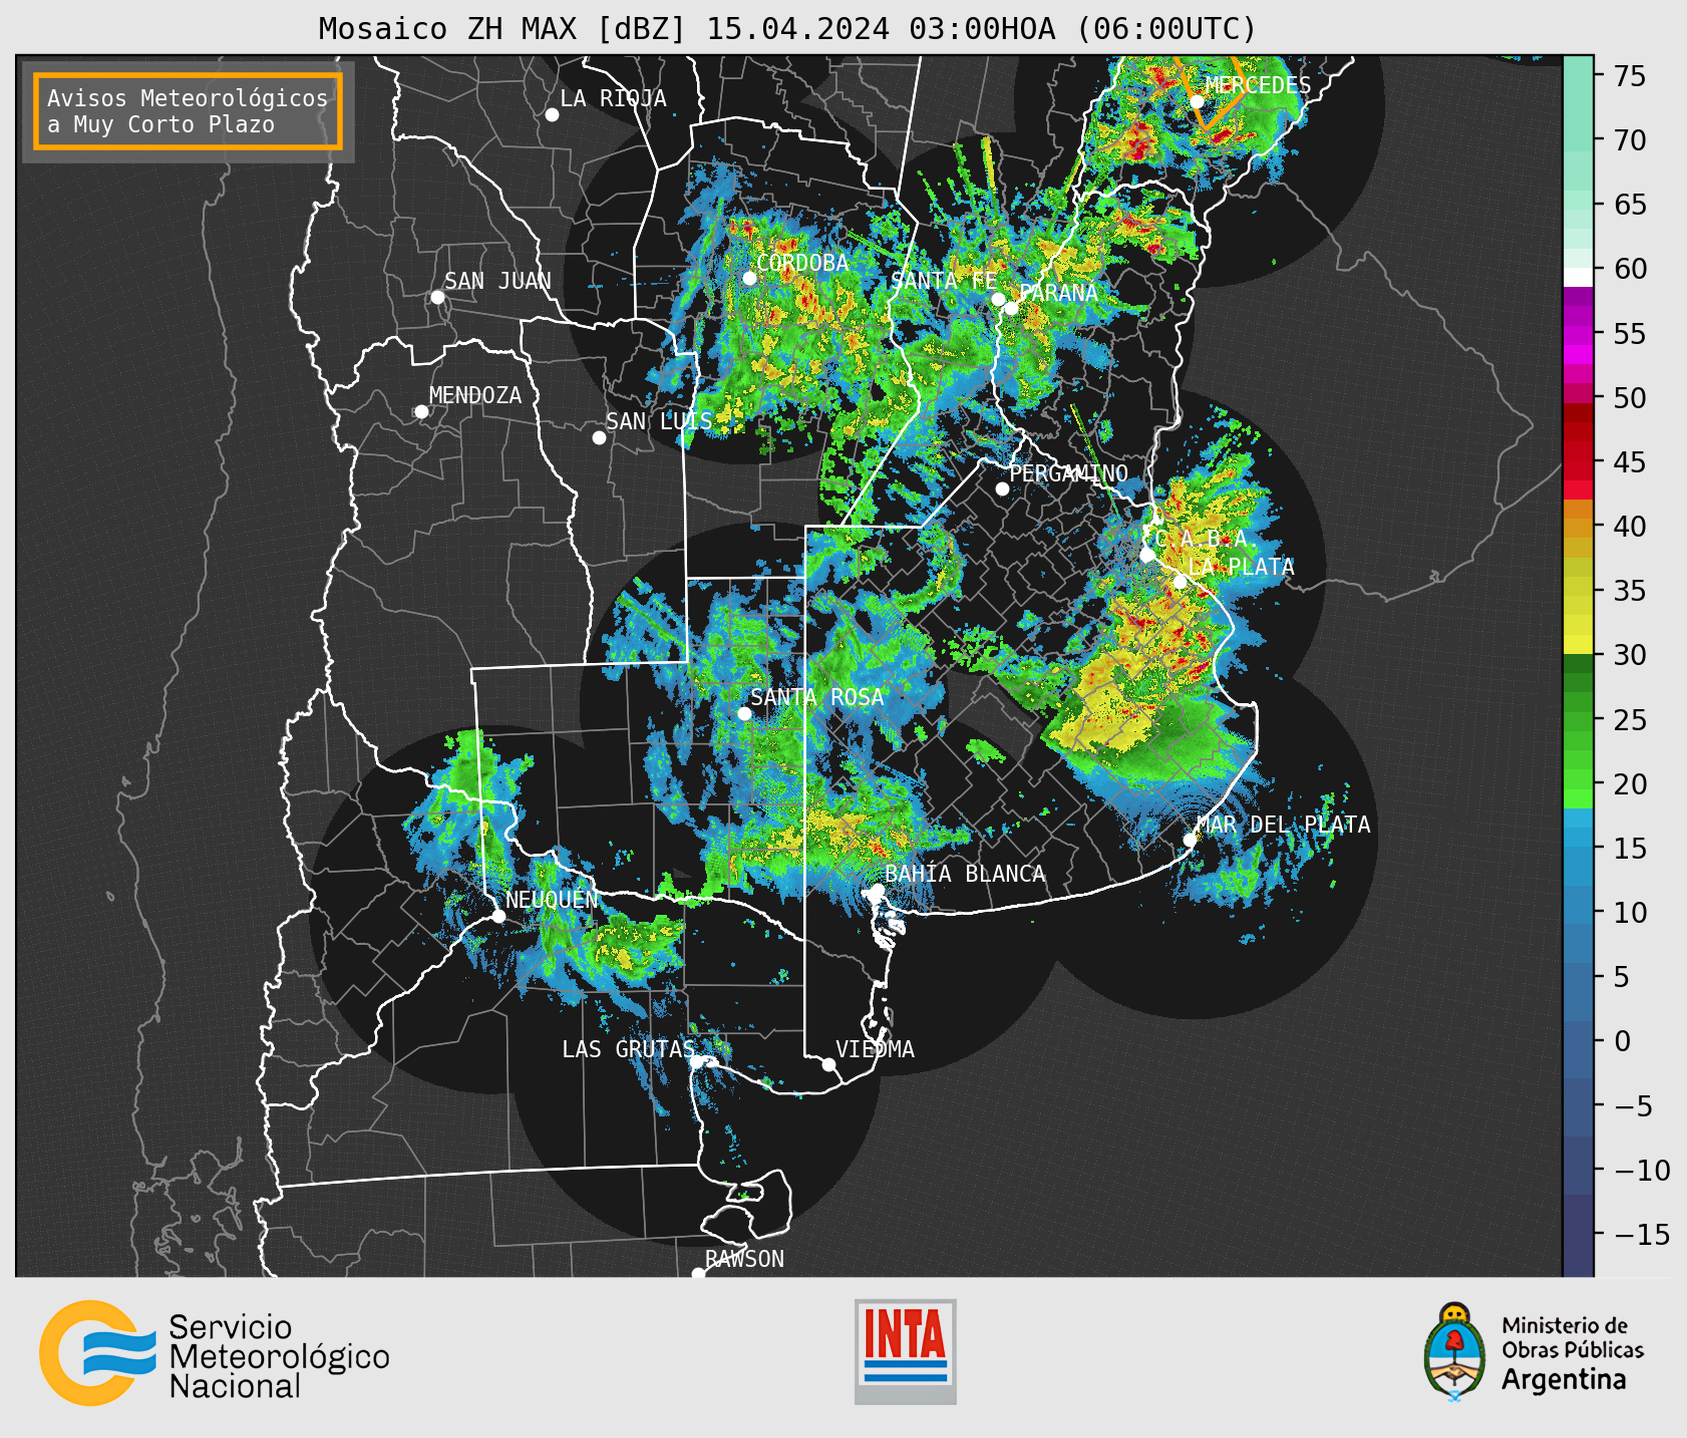Click the LAS GRUTAS city marker dot
This screenshot has width=1687, height=1438.
tap(697, 1062)
